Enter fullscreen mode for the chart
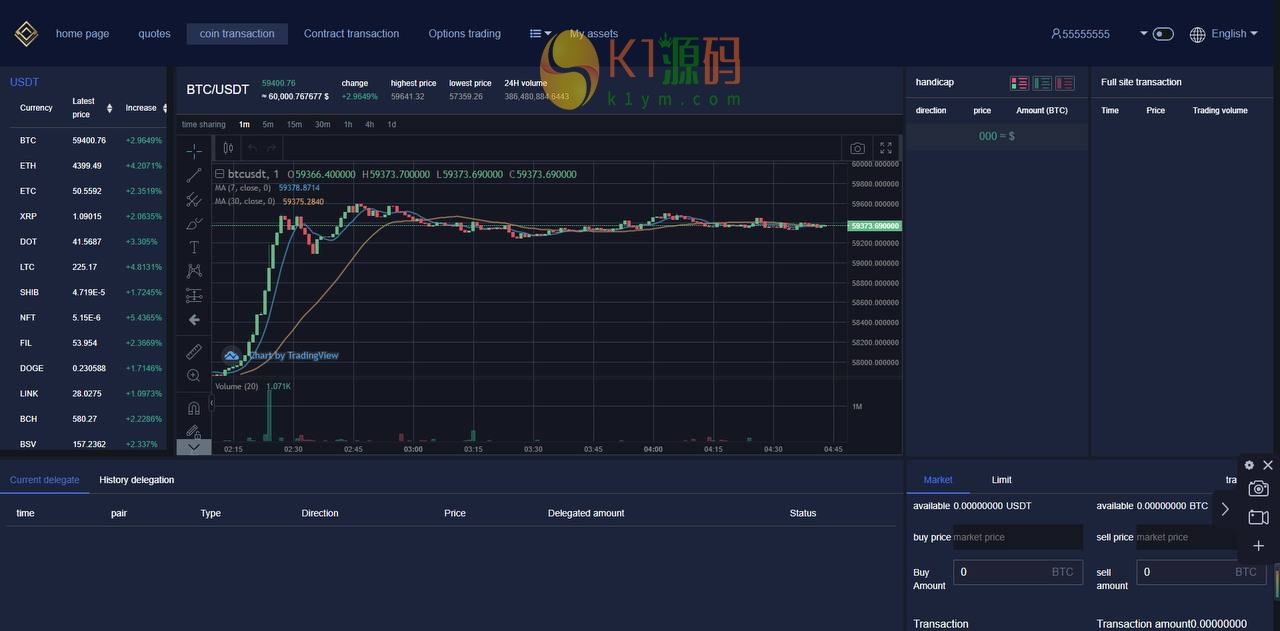Image resolution: width=1280 pixels, height=631 pixels. click(x=886, y=148)
